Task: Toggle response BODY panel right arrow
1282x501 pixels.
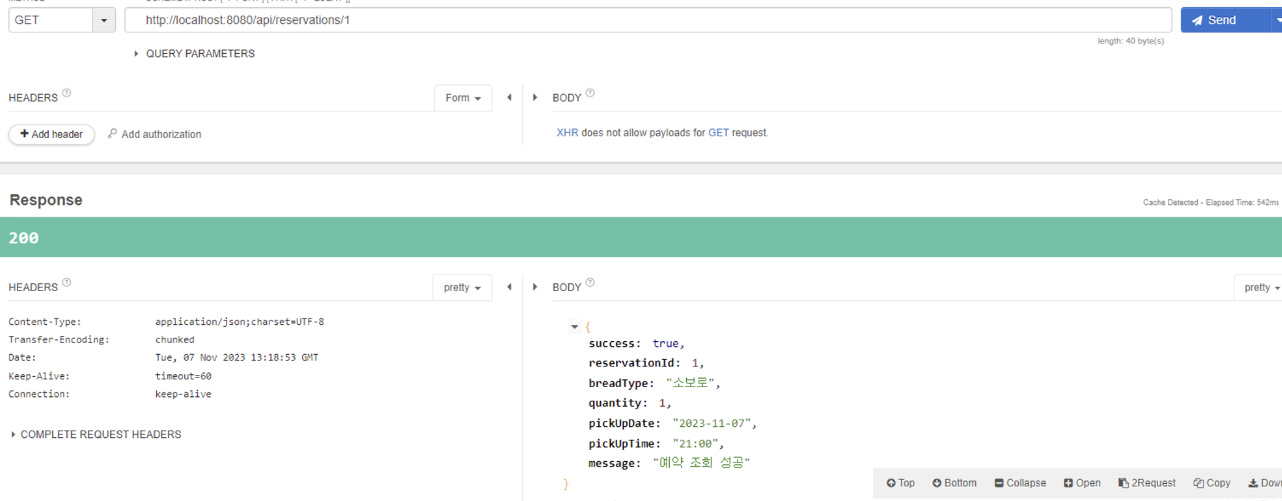Action: pos(535,287)
